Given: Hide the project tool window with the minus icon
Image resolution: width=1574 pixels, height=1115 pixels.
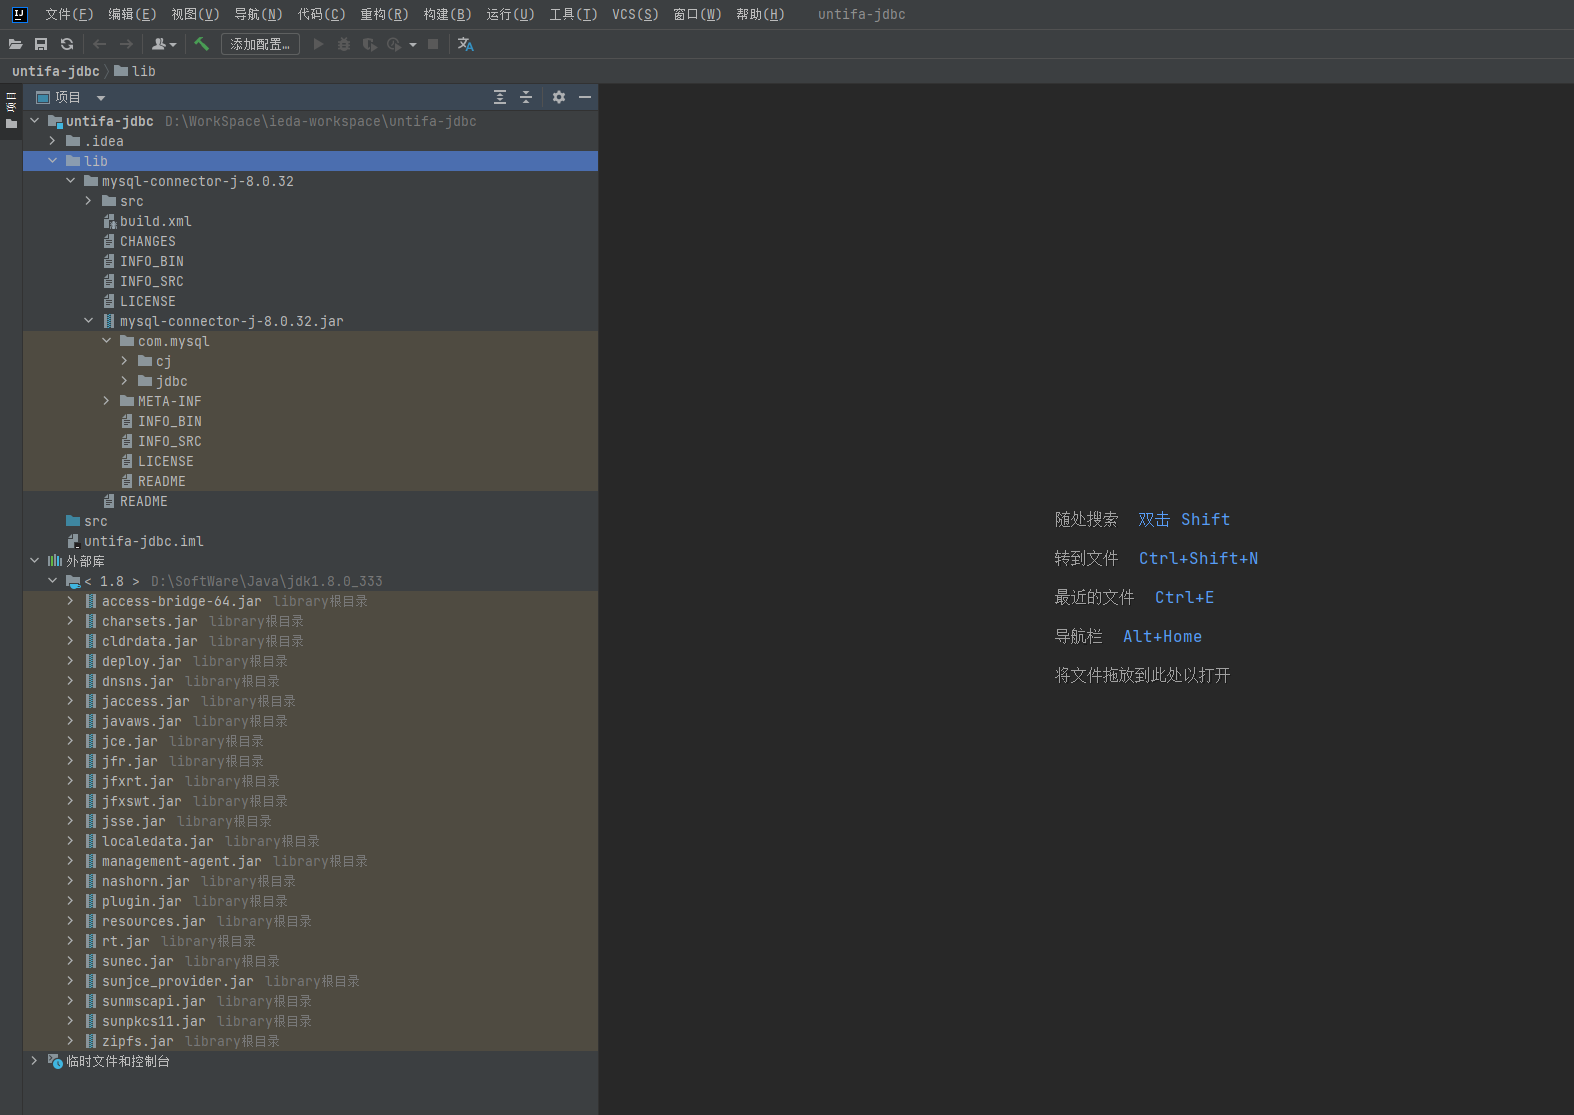Looking at the screenshot, I should (585, 97).
